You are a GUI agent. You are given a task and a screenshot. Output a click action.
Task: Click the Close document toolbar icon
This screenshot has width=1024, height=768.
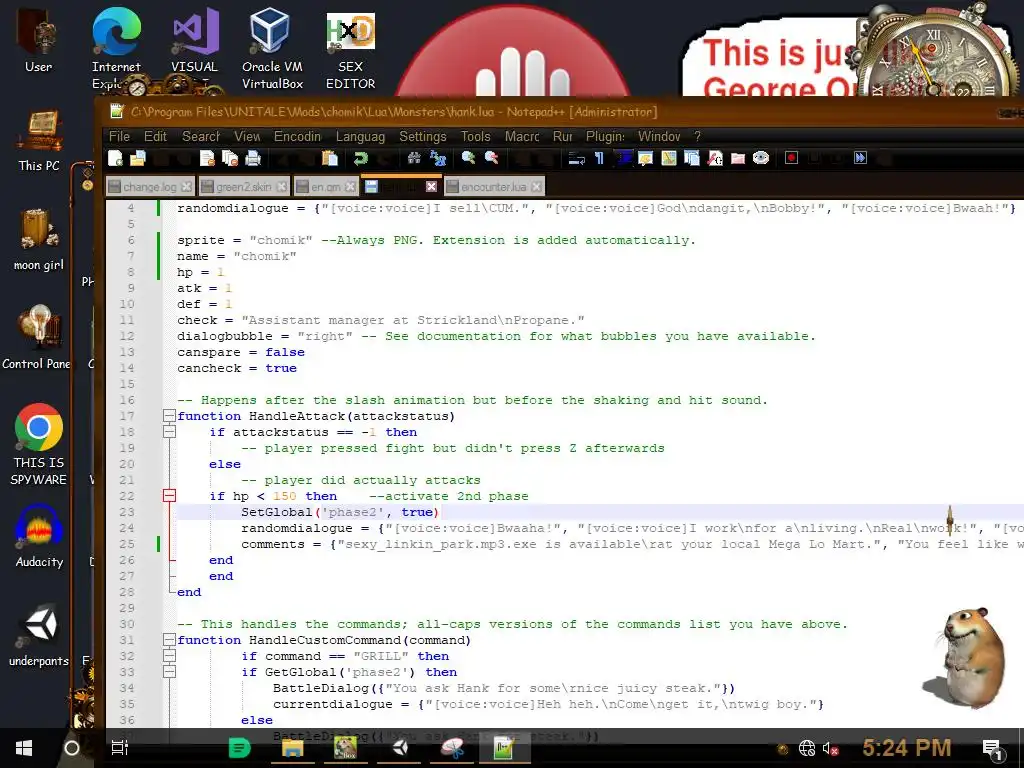coord(207,158)
